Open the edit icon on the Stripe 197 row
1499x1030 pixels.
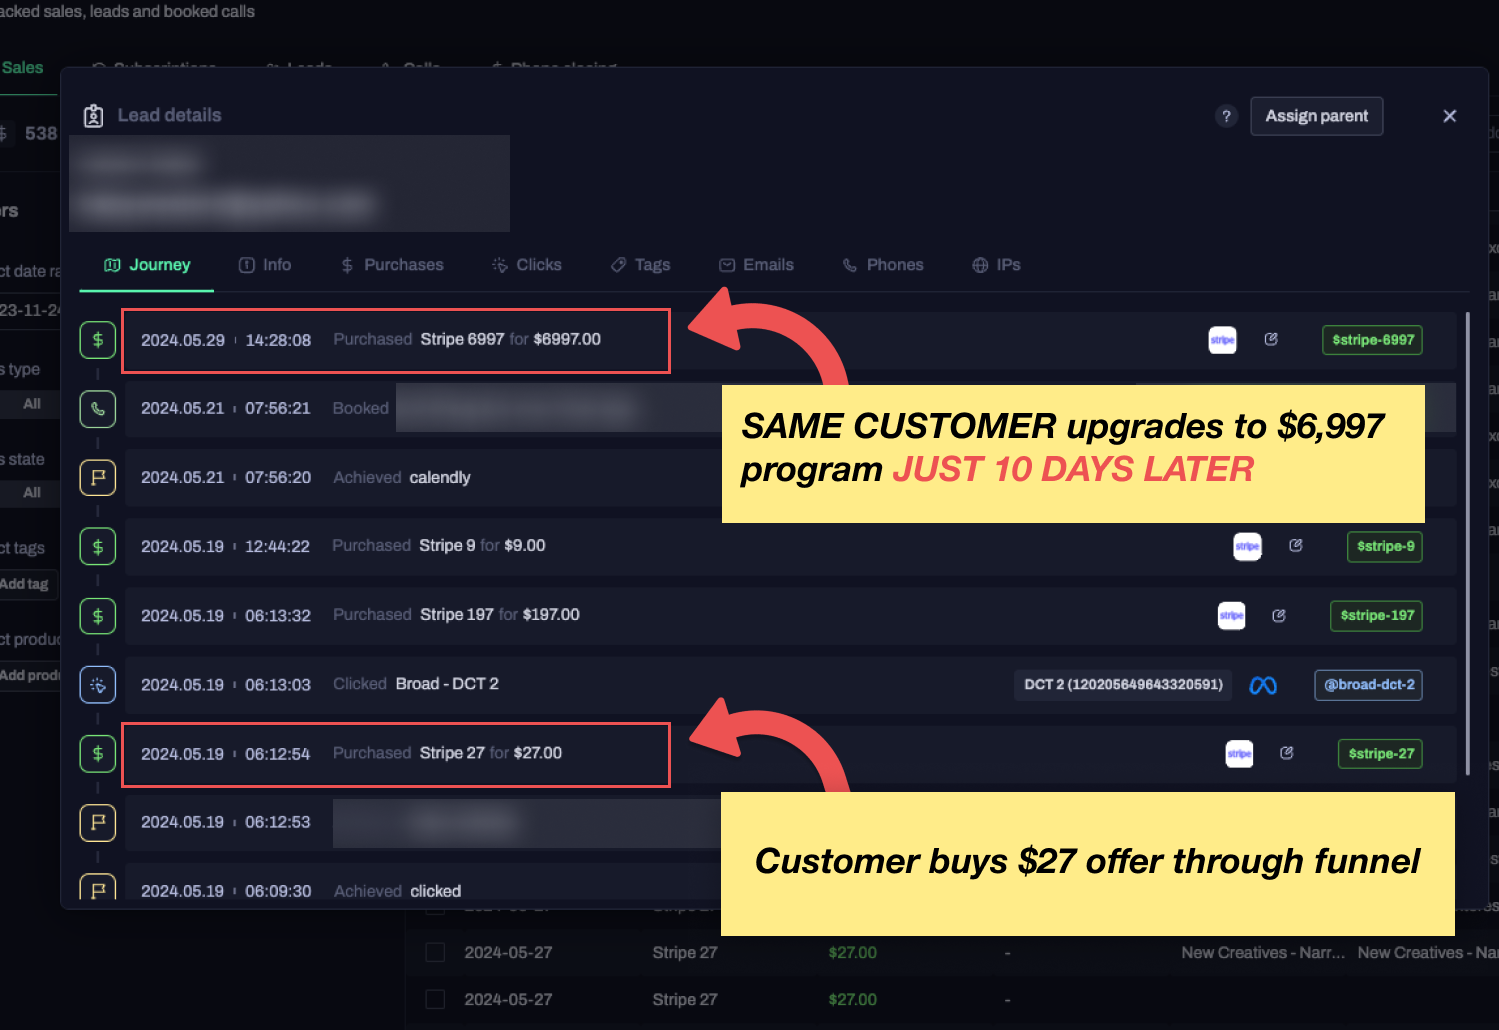(x=1279, y=615)
